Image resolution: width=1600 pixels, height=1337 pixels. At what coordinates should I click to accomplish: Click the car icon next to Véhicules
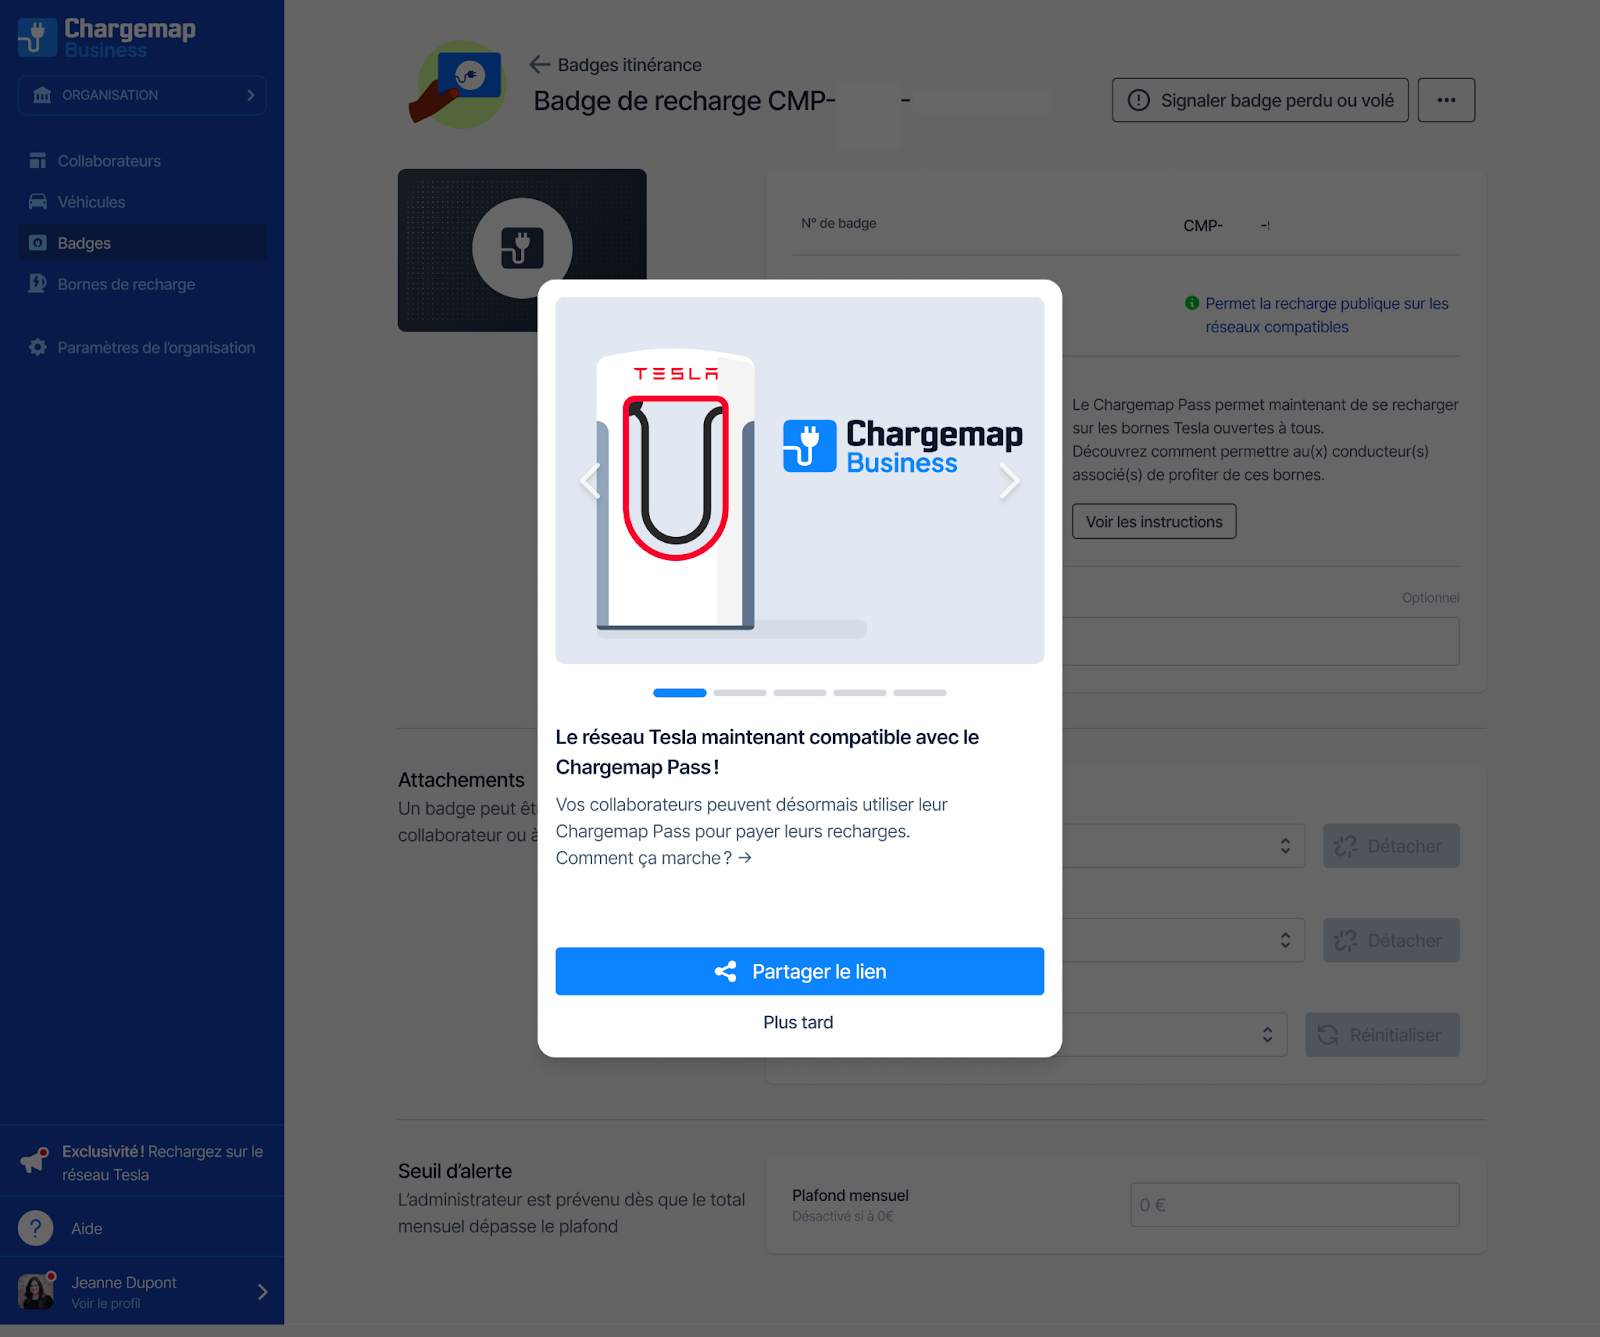[x=38, y=202]
